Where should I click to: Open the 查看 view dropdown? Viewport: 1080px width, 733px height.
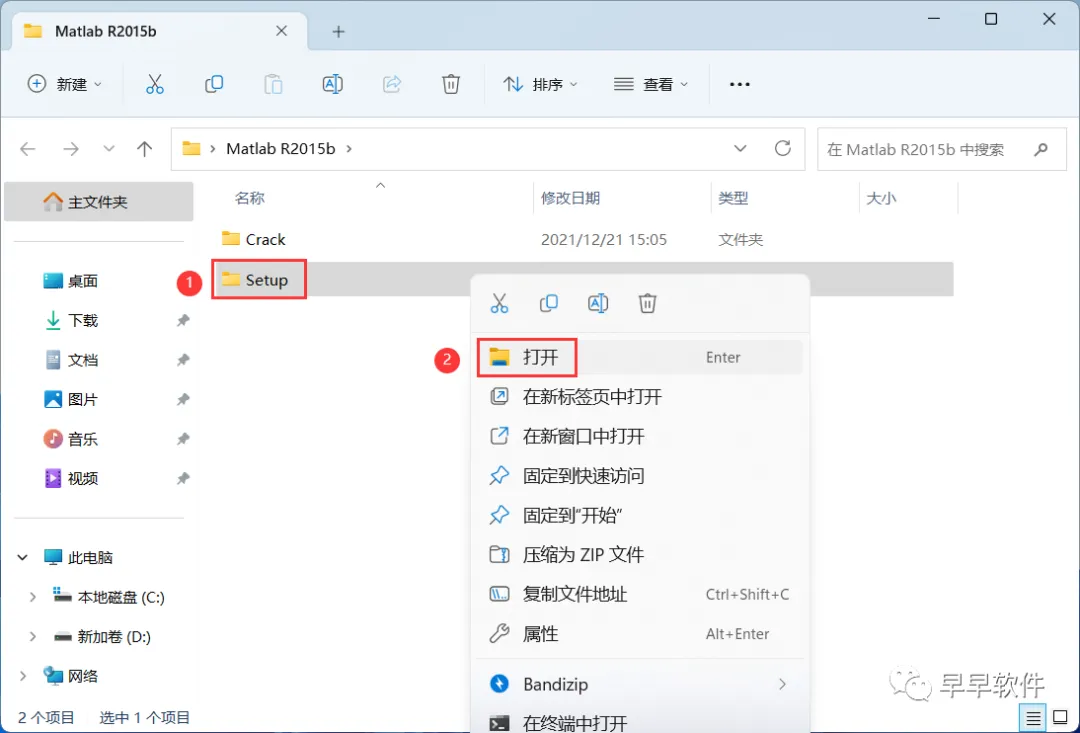click(x=650, y=84)
